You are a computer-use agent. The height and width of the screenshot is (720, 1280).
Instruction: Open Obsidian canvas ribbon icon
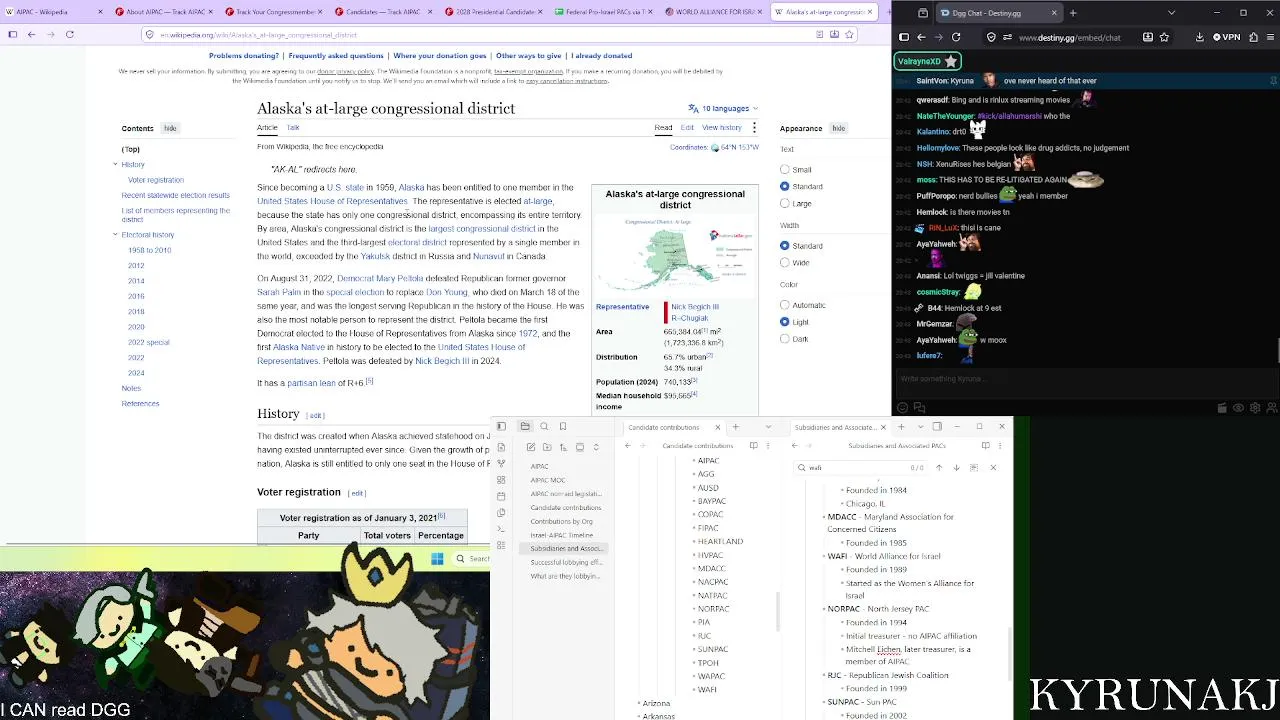(x=501, y=480)
